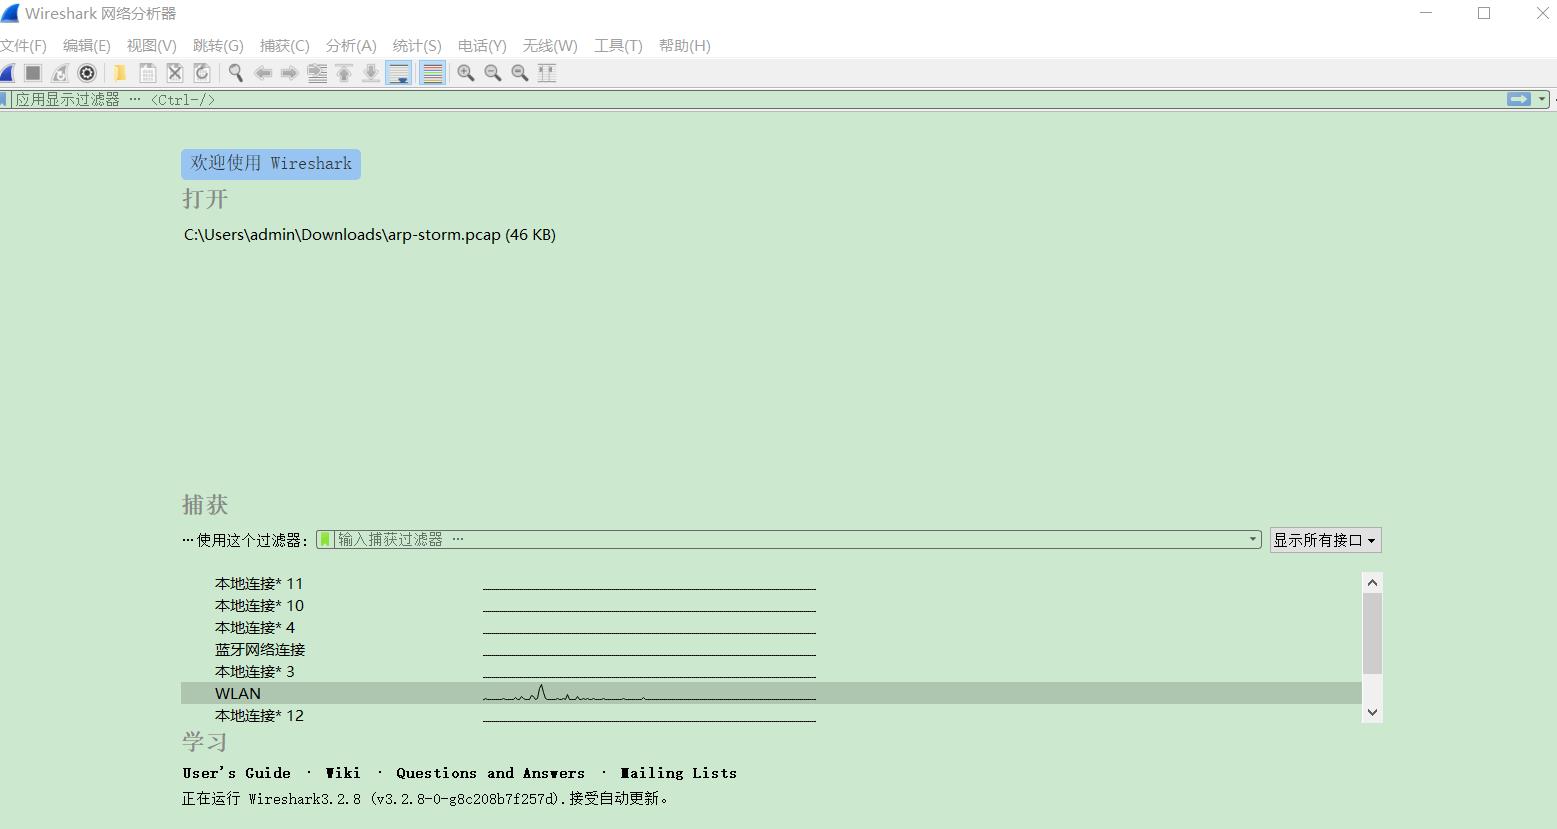Select the WLAN interface
Image resolution: width=1557 pixels, height=829 pixels.
coord(771,693)
